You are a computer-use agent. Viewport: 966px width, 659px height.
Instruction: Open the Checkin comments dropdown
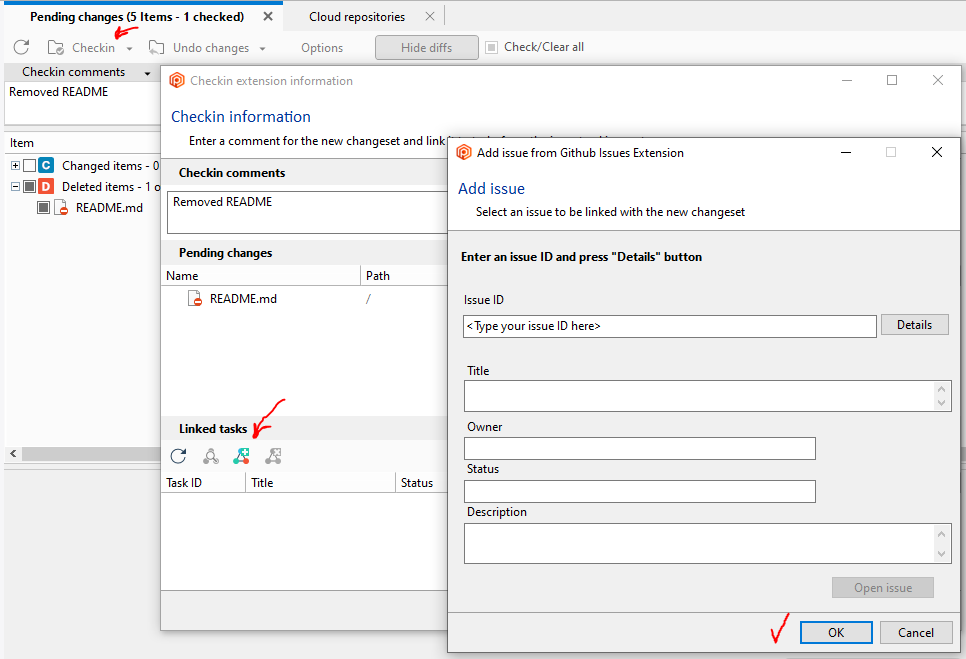[x=147, y=73]
